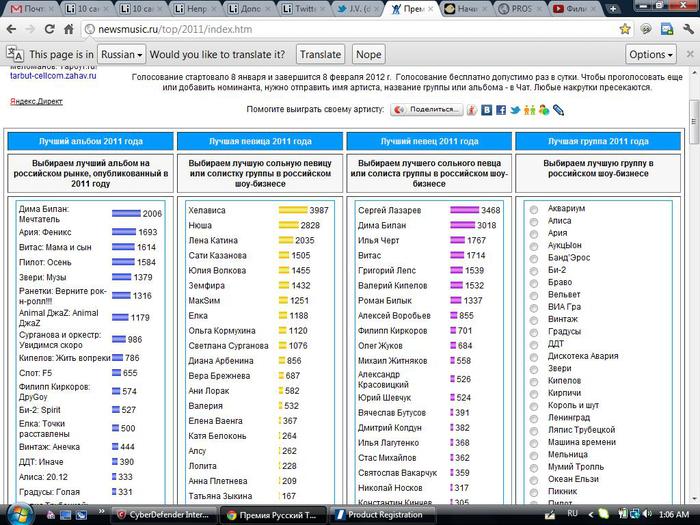Open the Windows Start orb
Viewport: 700px width, 525px height.
point(19,515)
